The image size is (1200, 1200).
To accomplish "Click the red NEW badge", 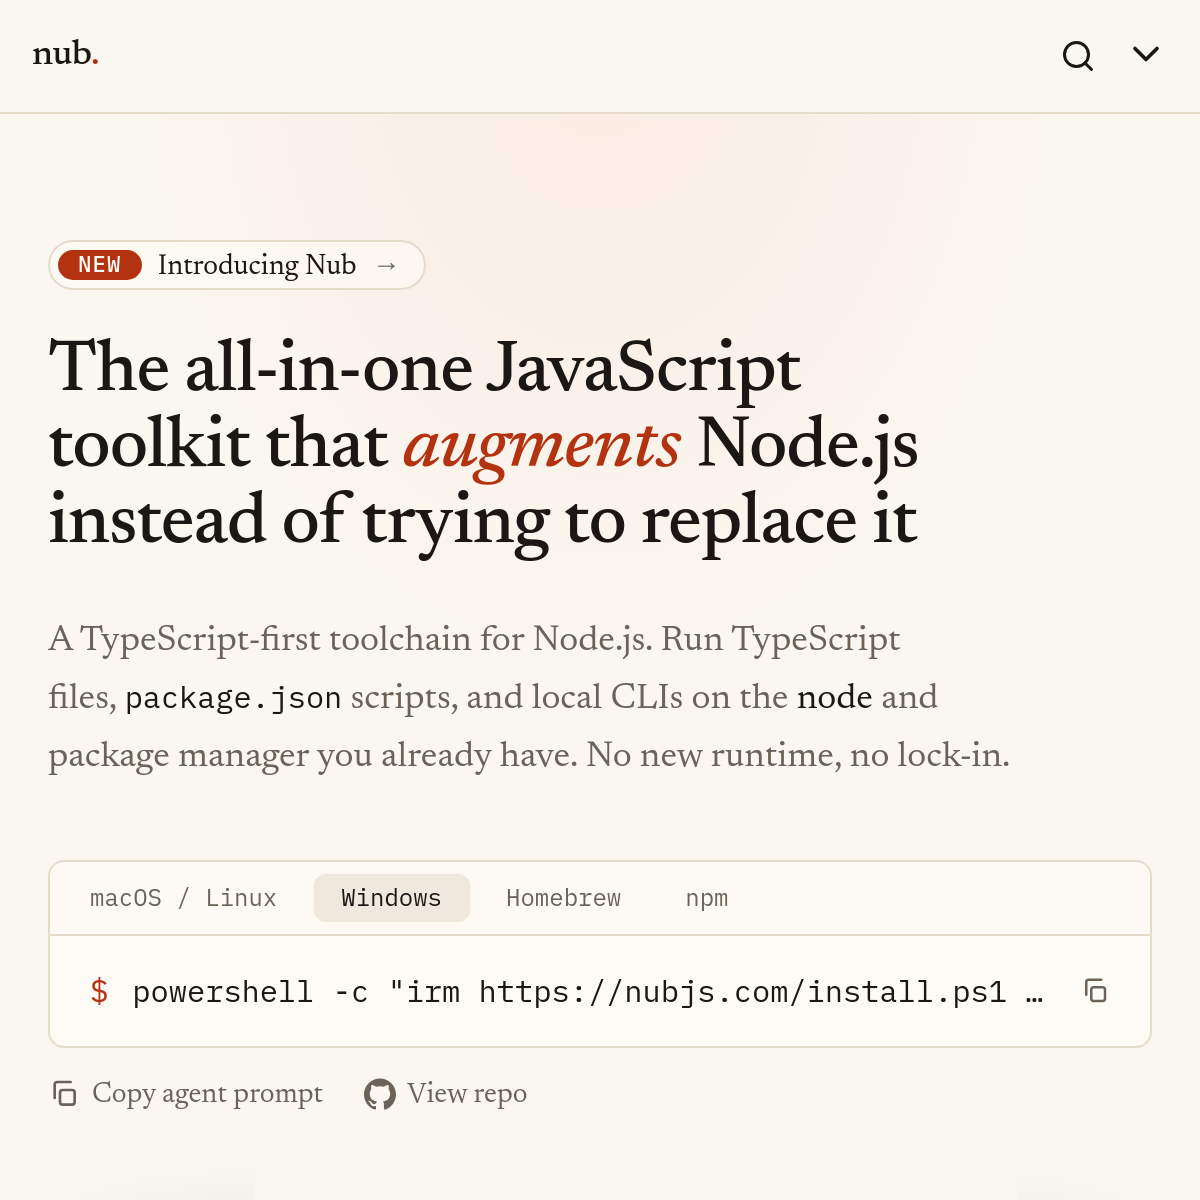I will (100, 265).
